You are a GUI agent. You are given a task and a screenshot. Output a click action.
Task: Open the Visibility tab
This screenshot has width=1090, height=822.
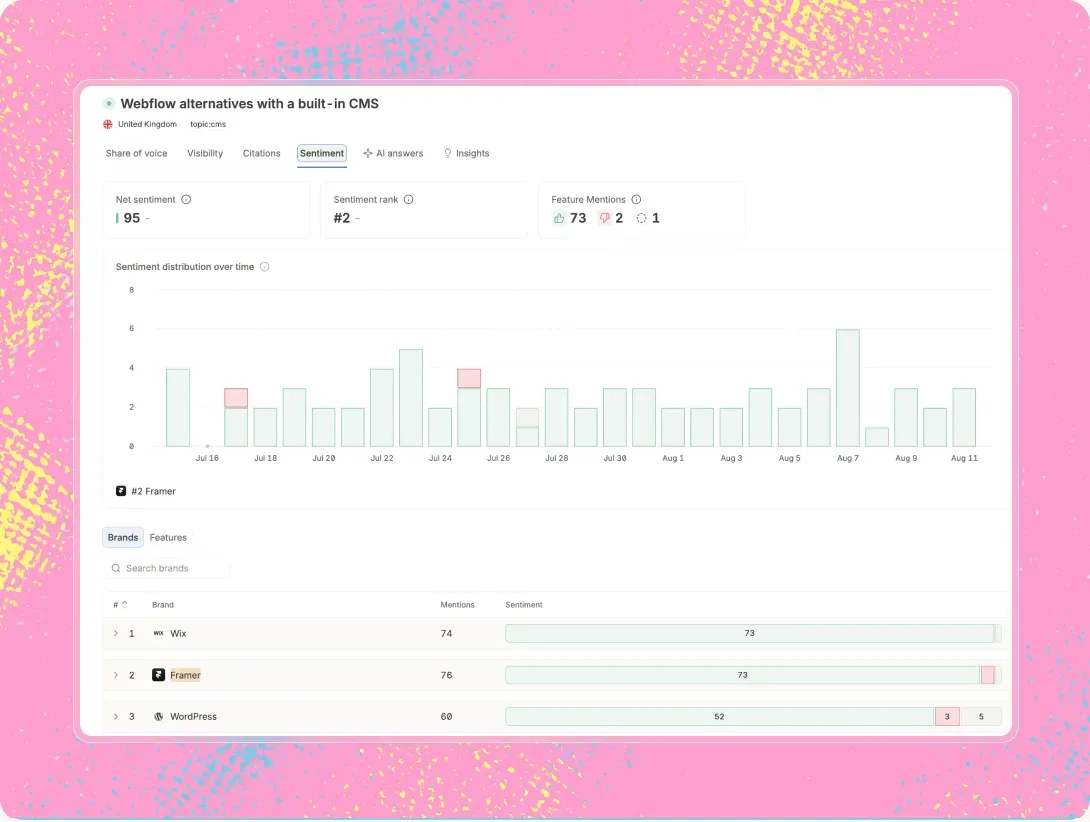coord(205,154)
